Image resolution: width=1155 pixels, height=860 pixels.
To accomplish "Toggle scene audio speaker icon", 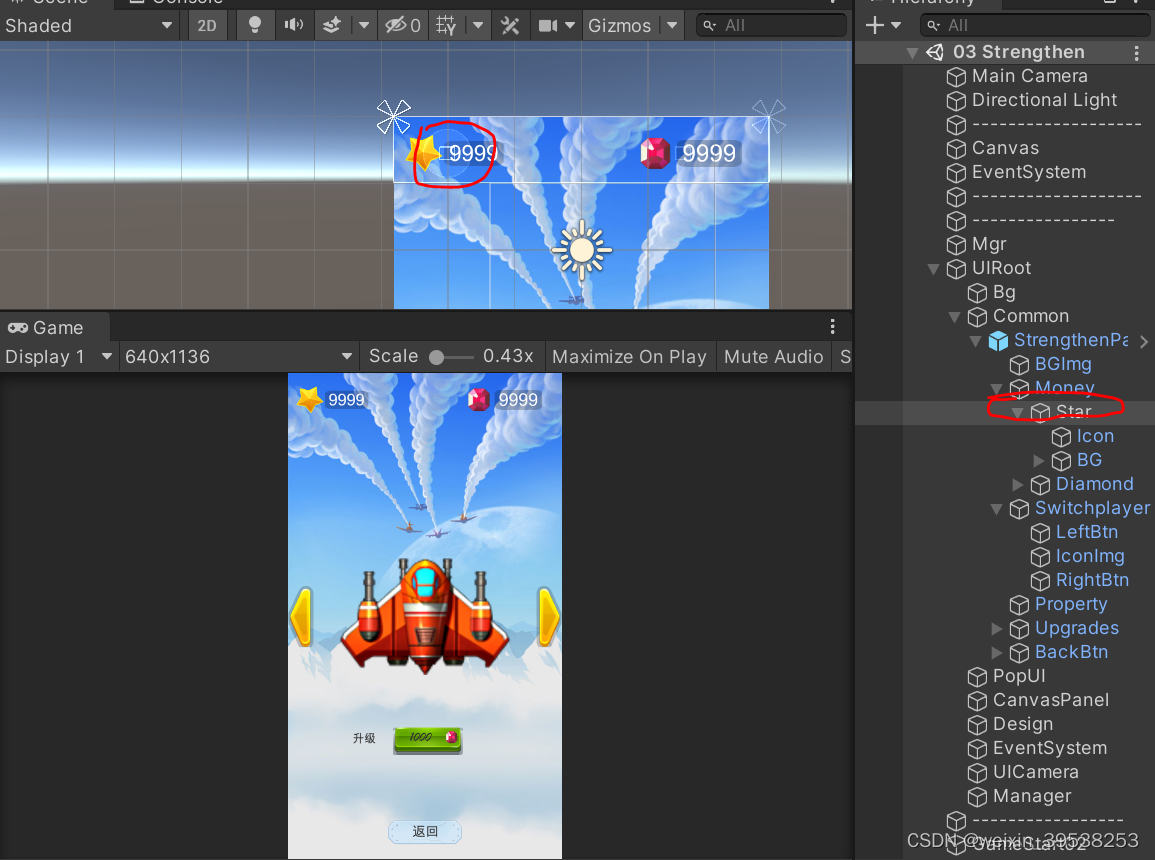I will pyautogui.click(x=293, y=26).
